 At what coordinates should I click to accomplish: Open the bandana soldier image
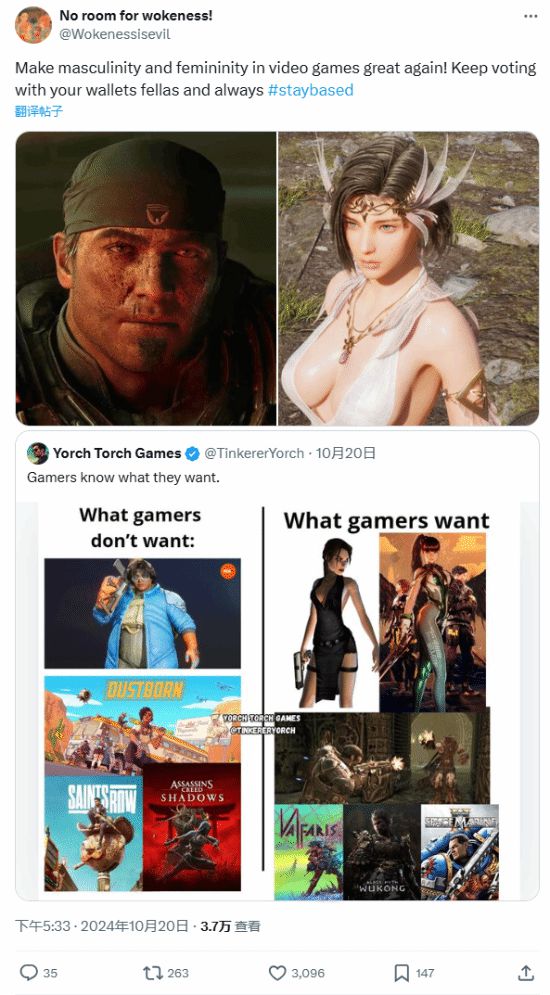pos(146,279)
